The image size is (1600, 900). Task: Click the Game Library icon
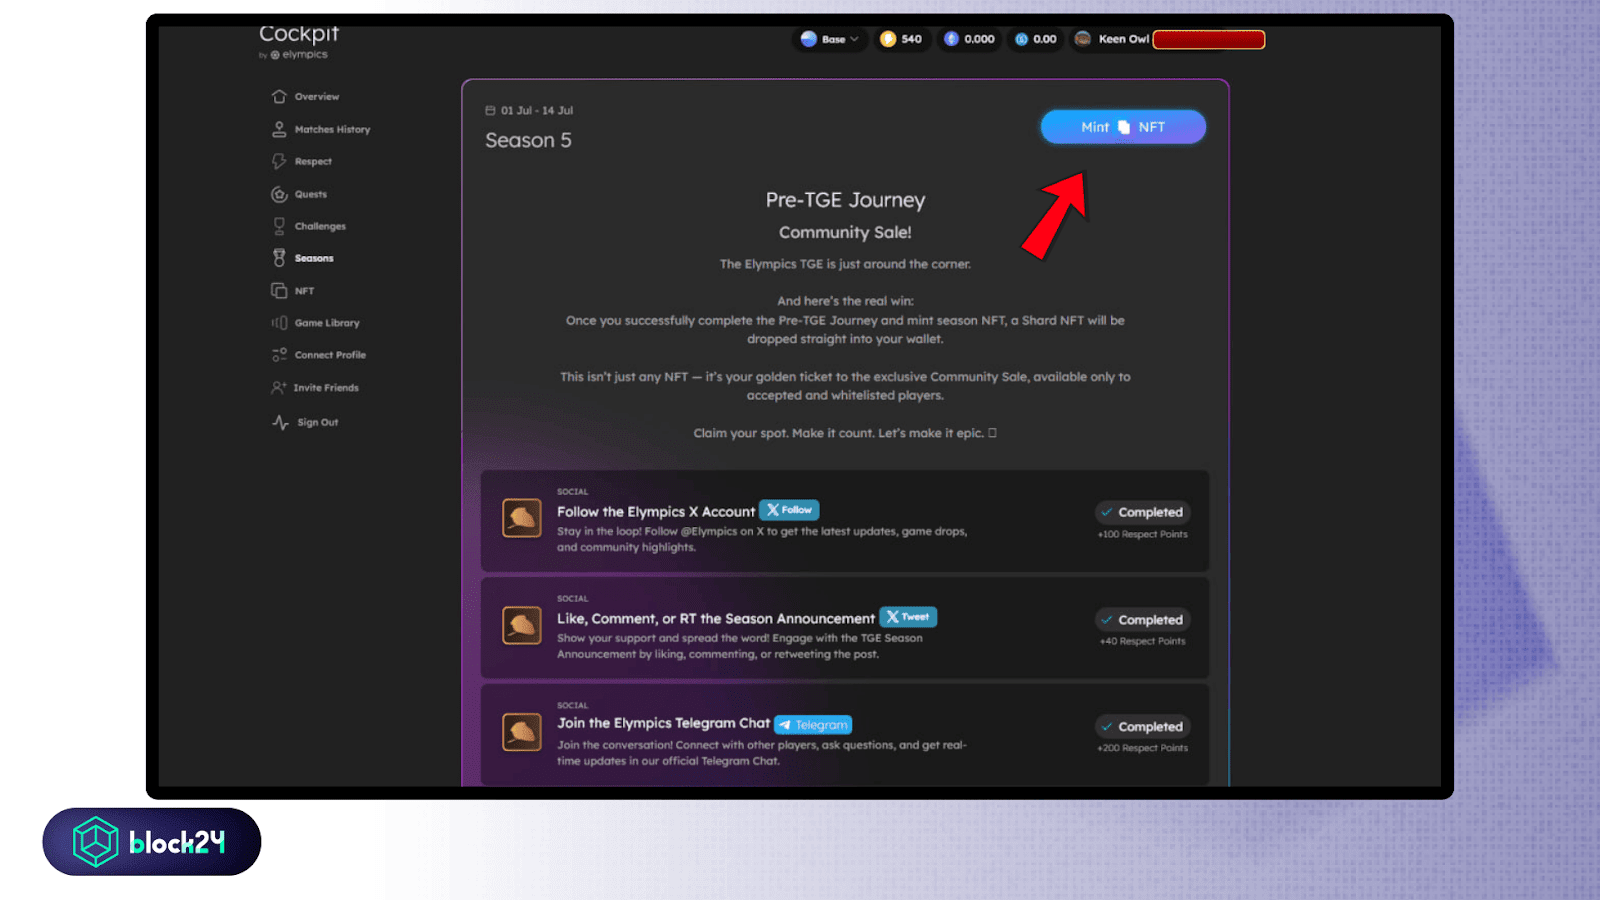(279, 323)
